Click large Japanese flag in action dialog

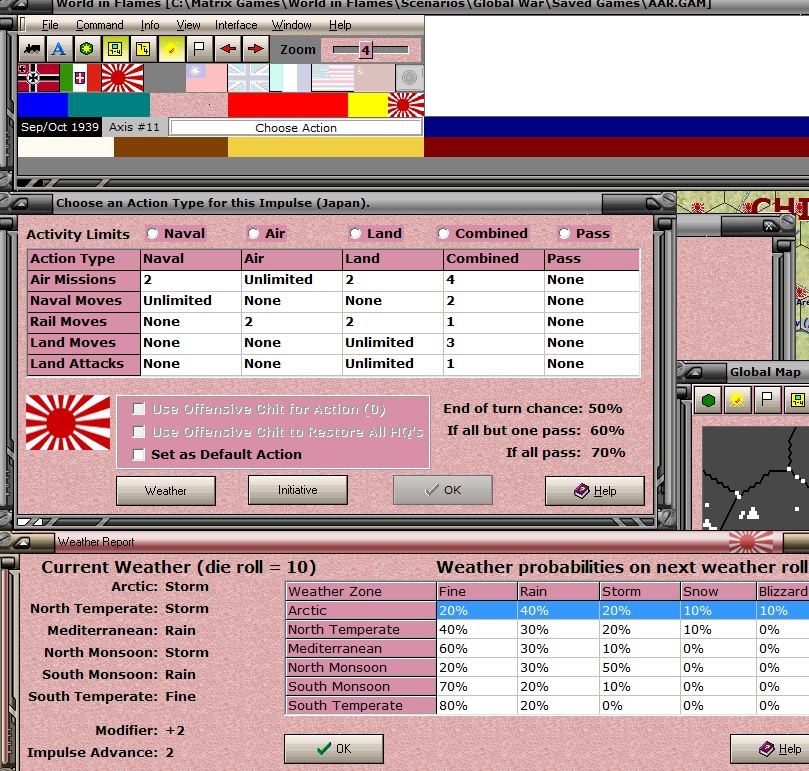pyautogui.click(x=68, y=423)
